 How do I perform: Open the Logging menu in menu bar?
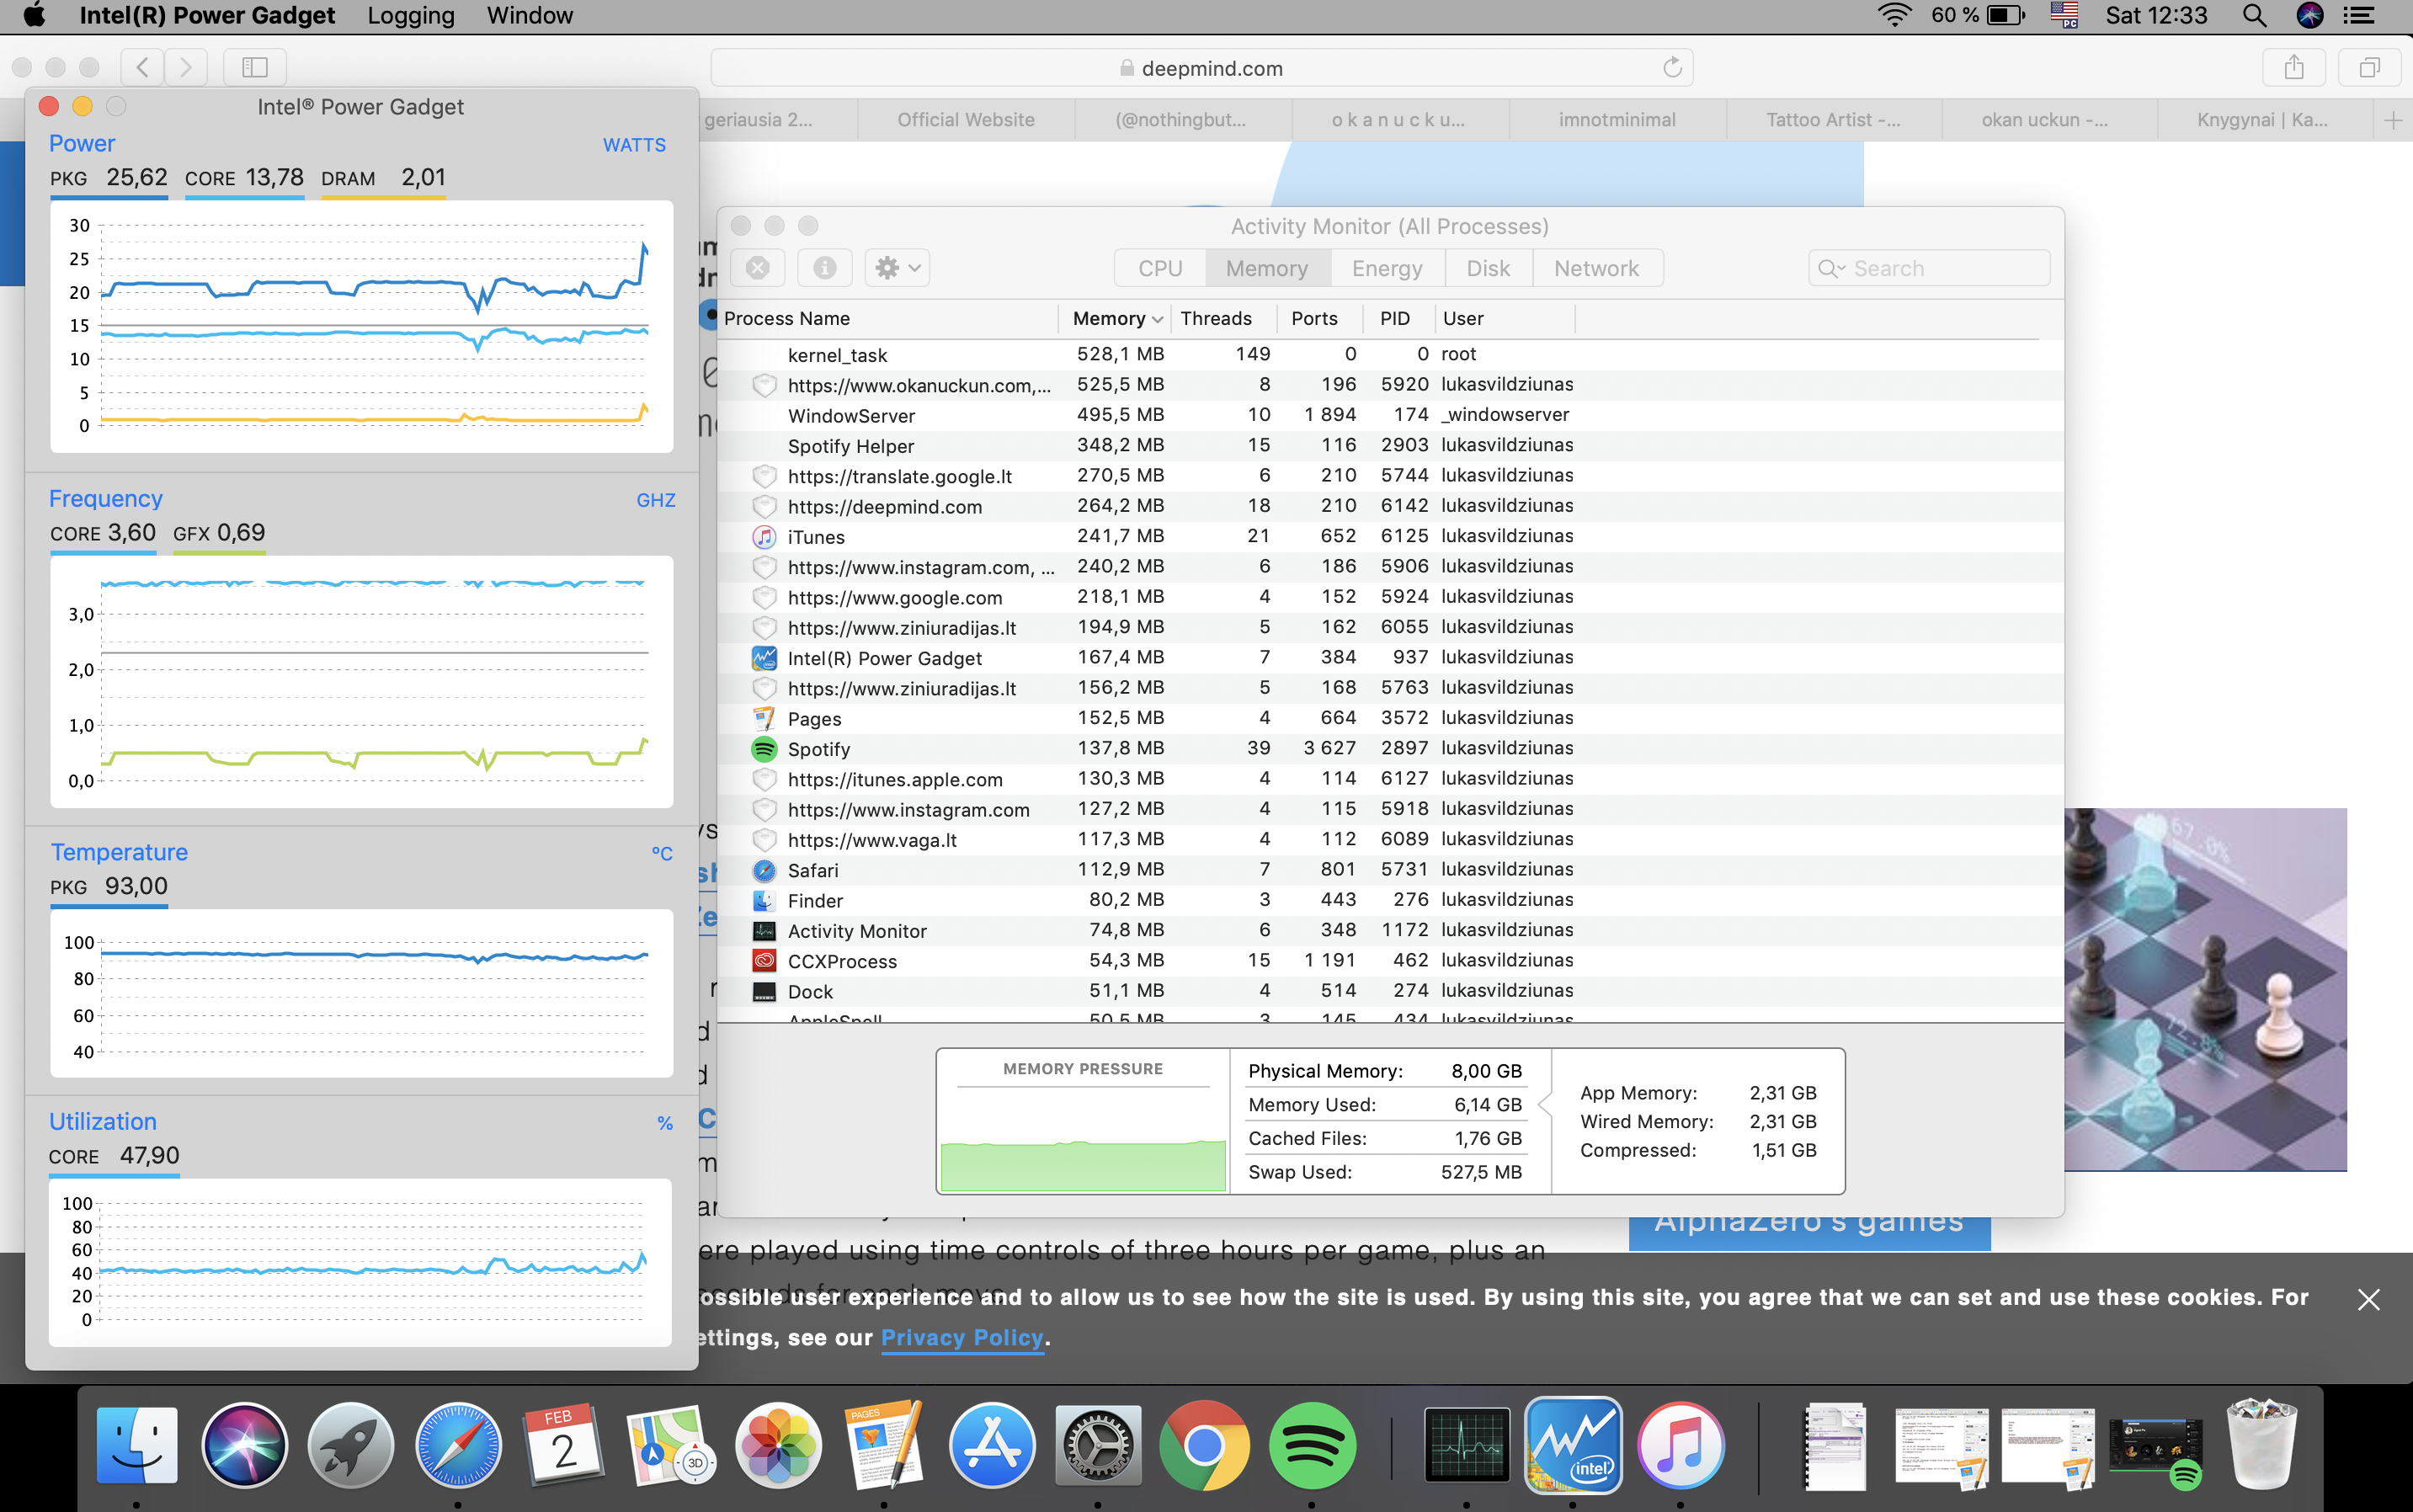410,15
